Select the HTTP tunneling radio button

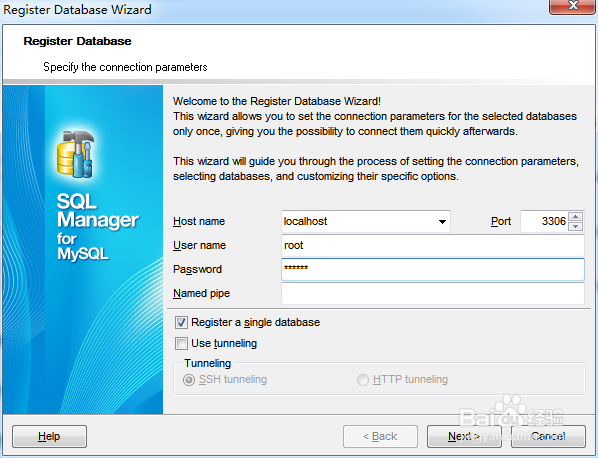coord(363,380)
